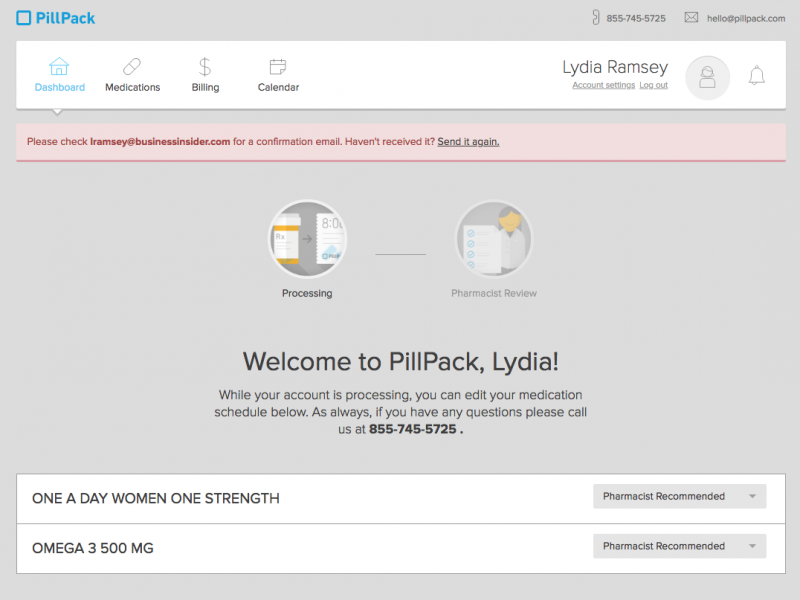The height and width of the screenshot is (600, 800).
Task: Switch to the Calendar tab label
Action: (278, 88)
